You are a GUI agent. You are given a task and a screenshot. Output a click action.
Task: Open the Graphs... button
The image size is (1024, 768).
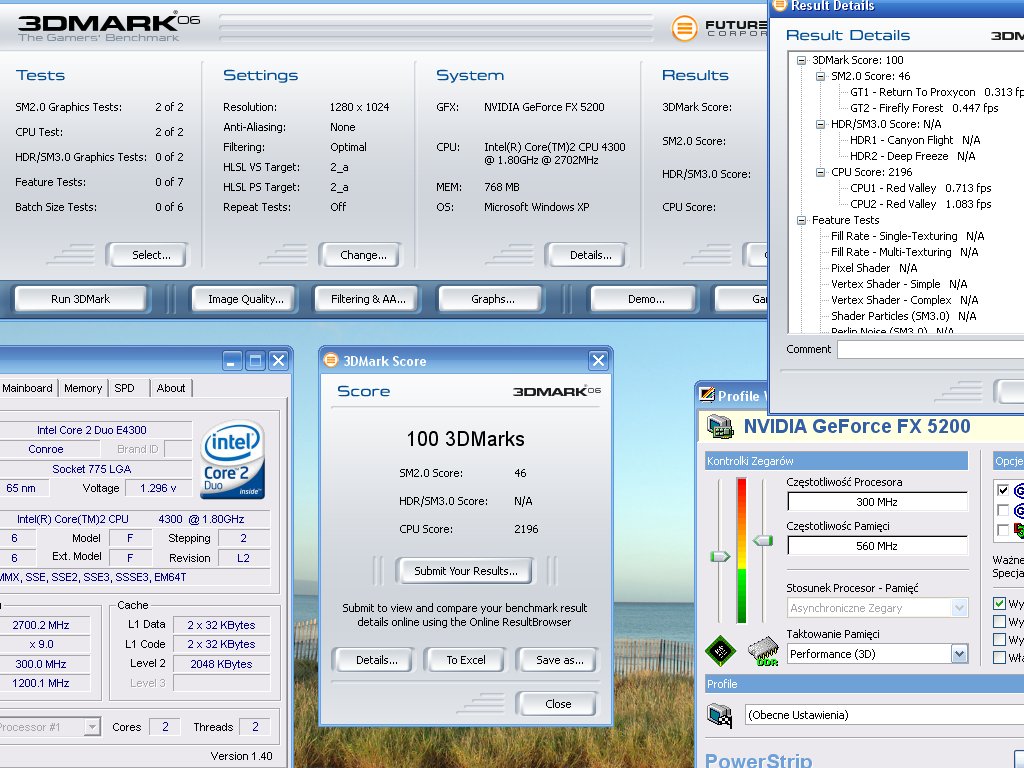click(x=492, y=299)
